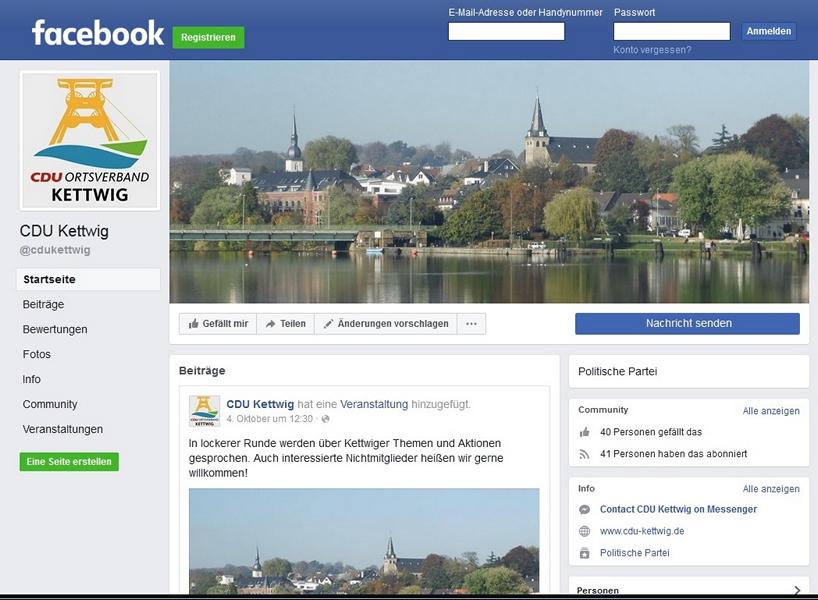Open Beiträge in the sidebar
This screenshot has height=600, width=818.
[43, 304]
